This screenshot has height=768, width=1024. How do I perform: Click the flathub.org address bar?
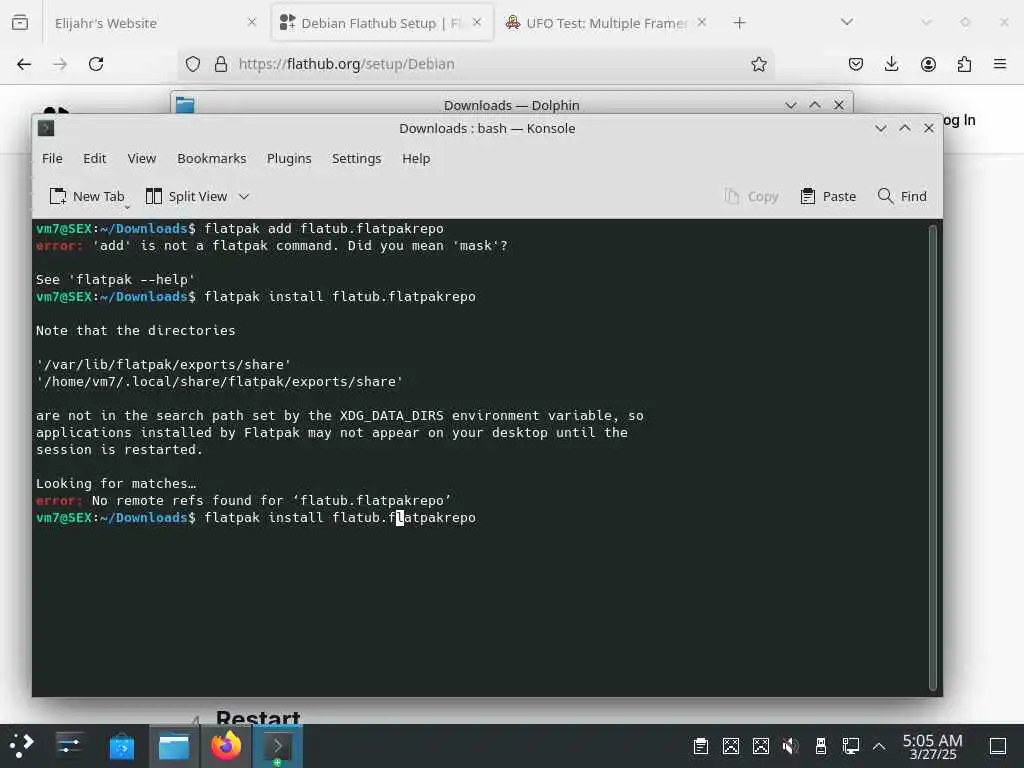(477, 64)
